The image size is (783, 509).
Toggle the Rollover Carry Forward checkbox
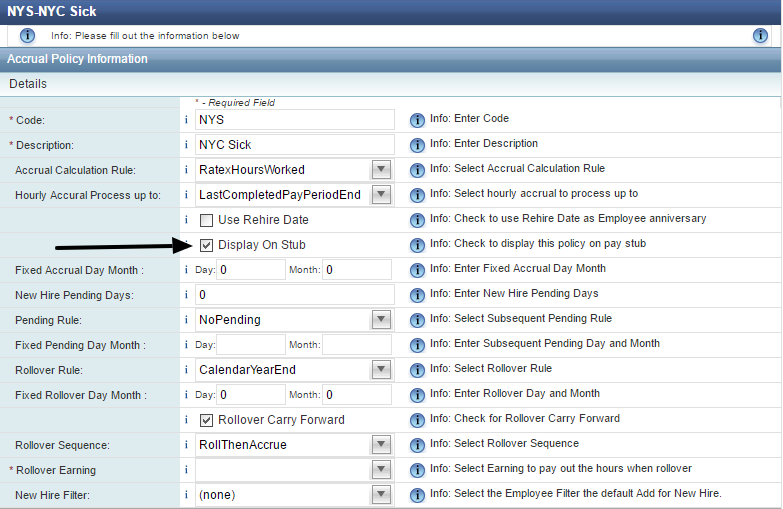(206, 420)
